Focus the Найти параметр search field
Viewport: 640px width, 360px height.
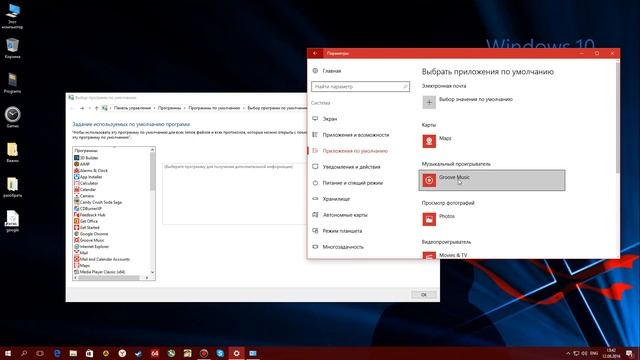(360, 87)
